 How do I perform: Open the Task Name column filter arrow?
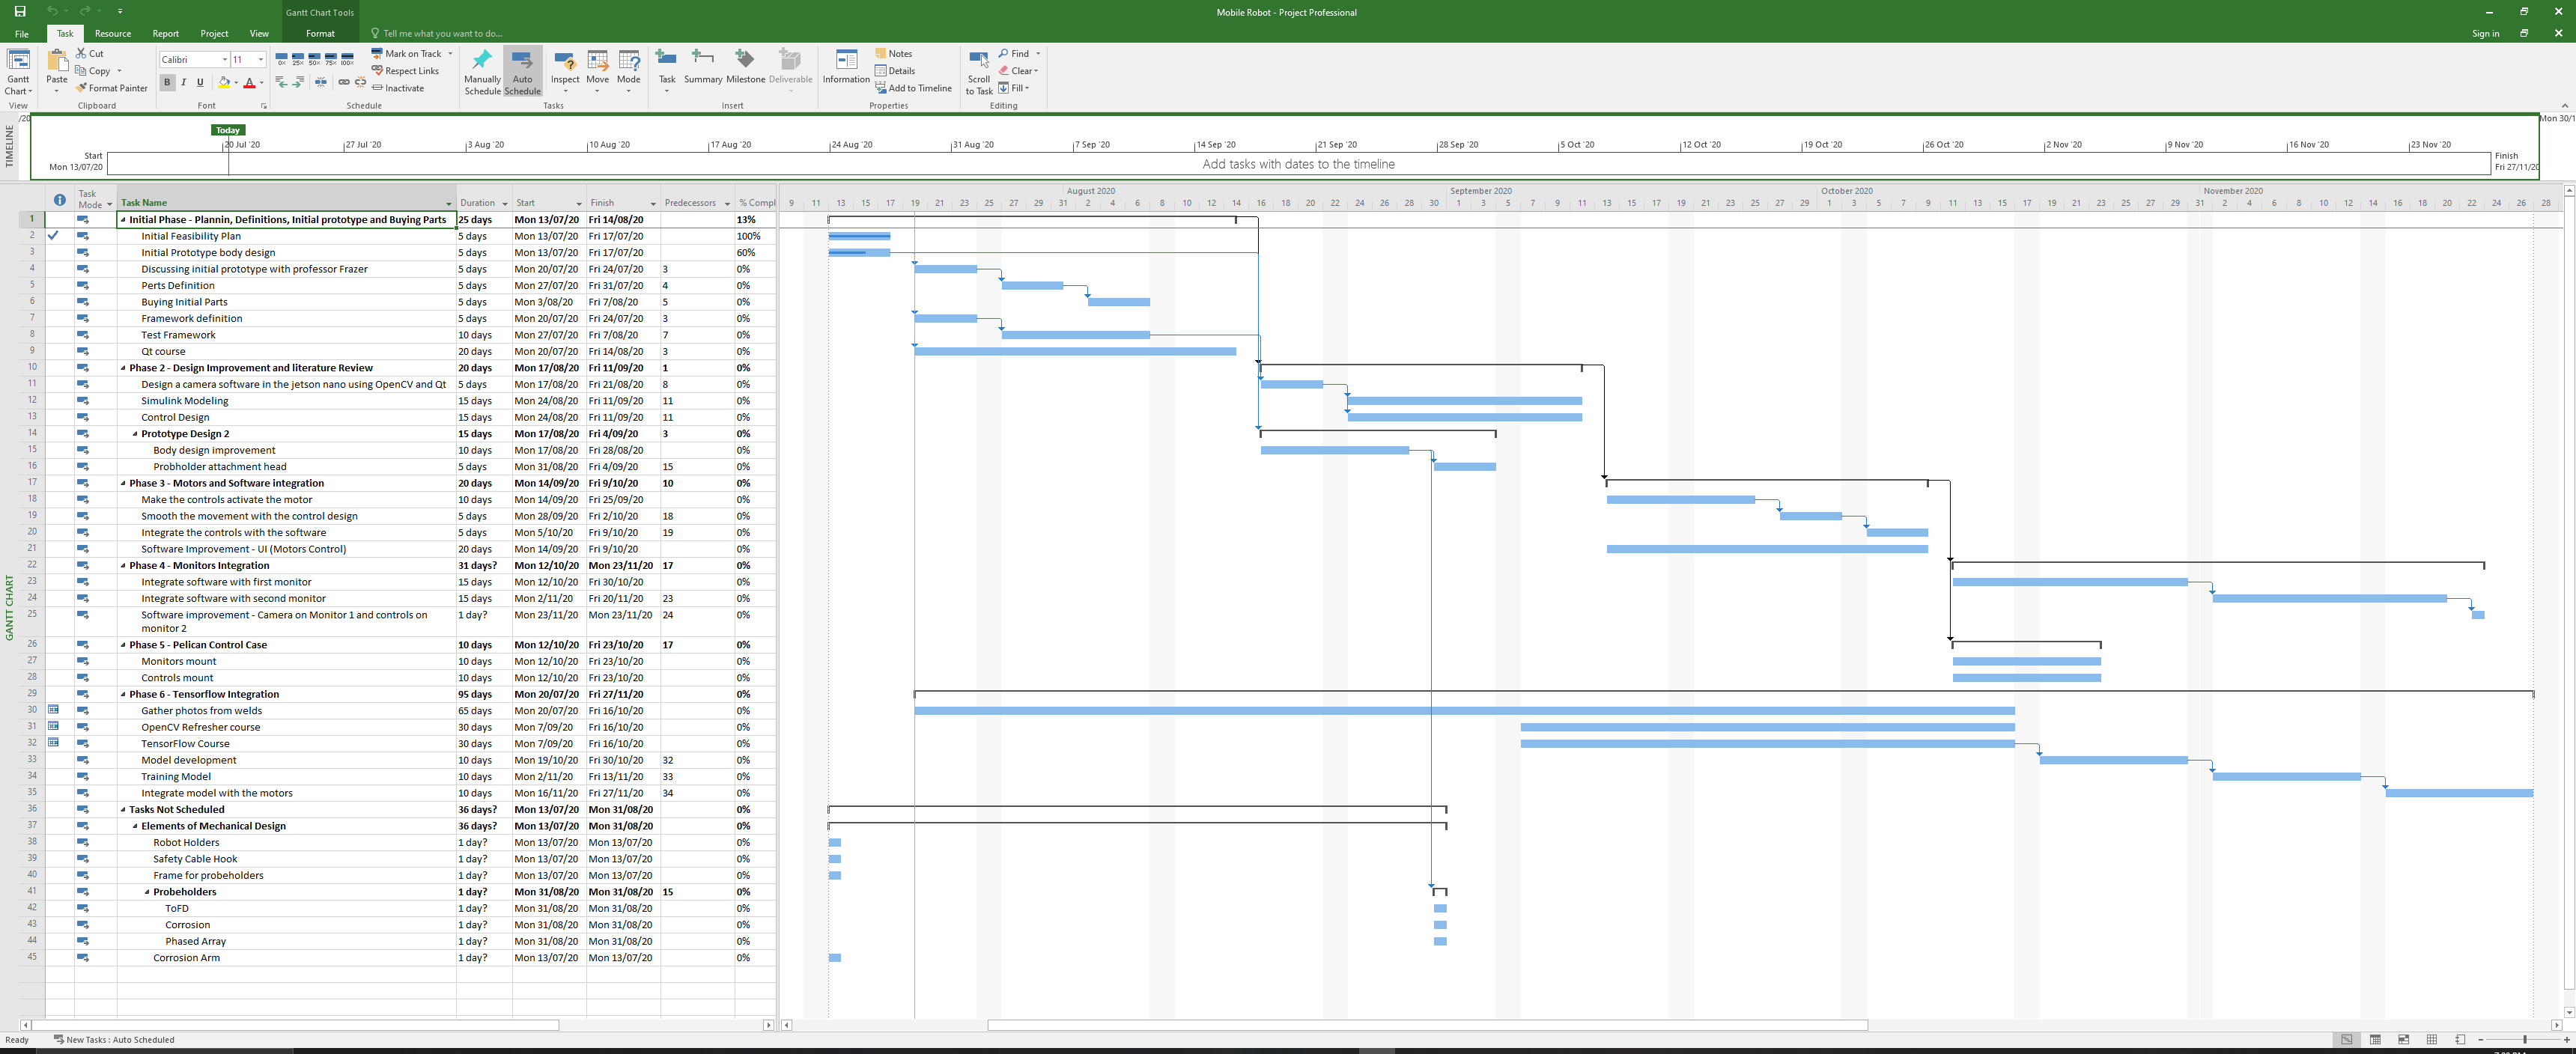pyautogui.click(x=449, y=203)
